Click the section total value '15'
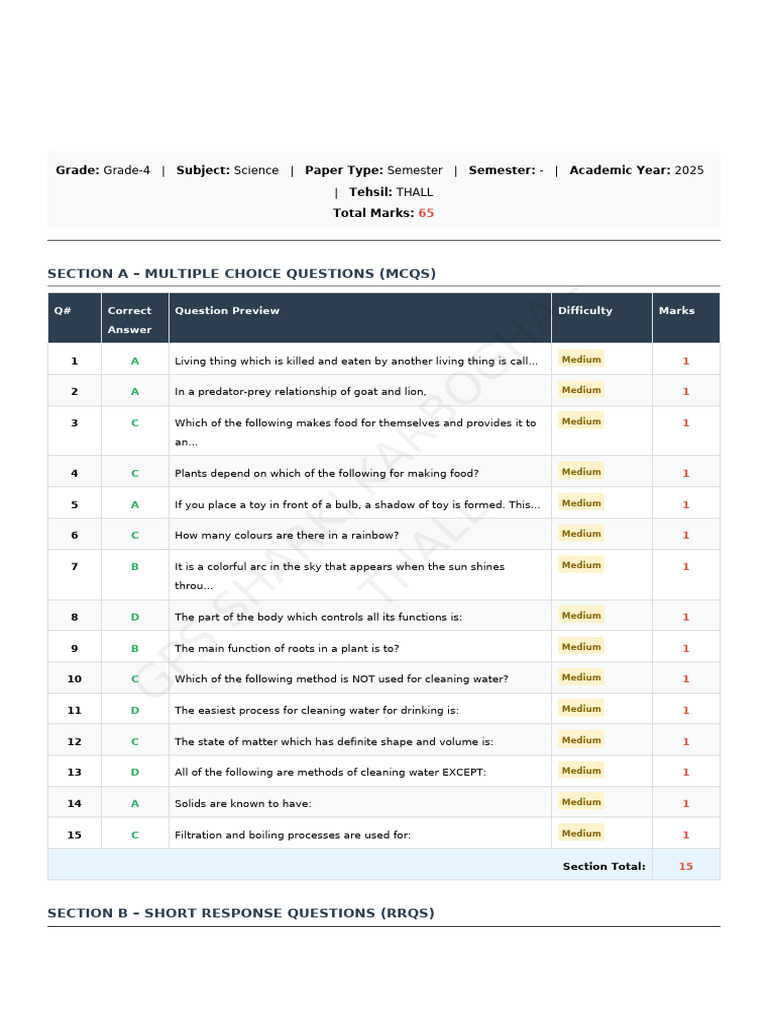 tap(686, 866)
